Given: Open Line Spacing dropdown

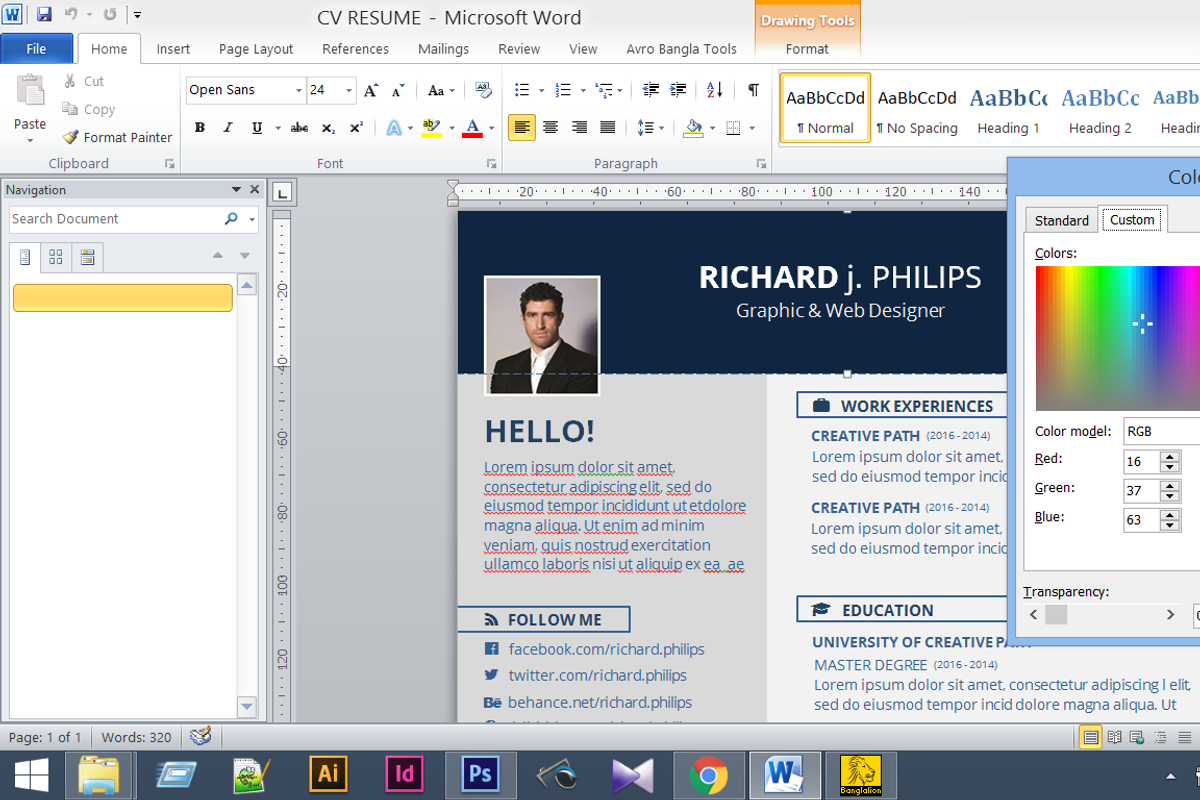Looking at the screenshot, I should [x=651, y=128].
